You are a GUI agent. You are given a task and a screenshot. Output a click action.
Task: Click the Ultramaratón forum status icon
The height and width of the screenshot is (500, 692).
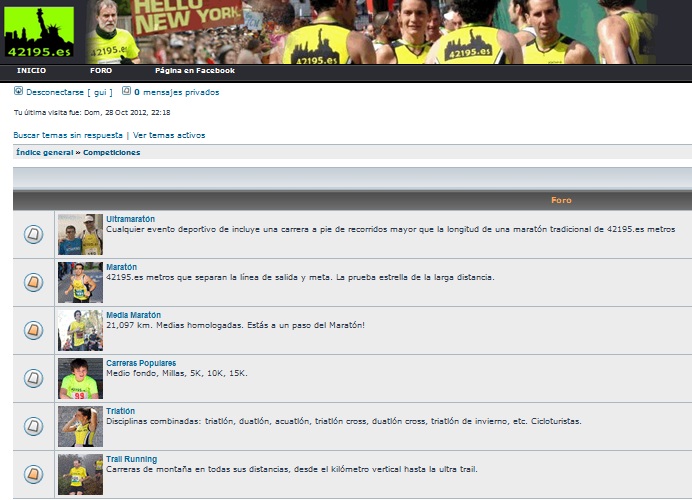[x=33, y=234]
